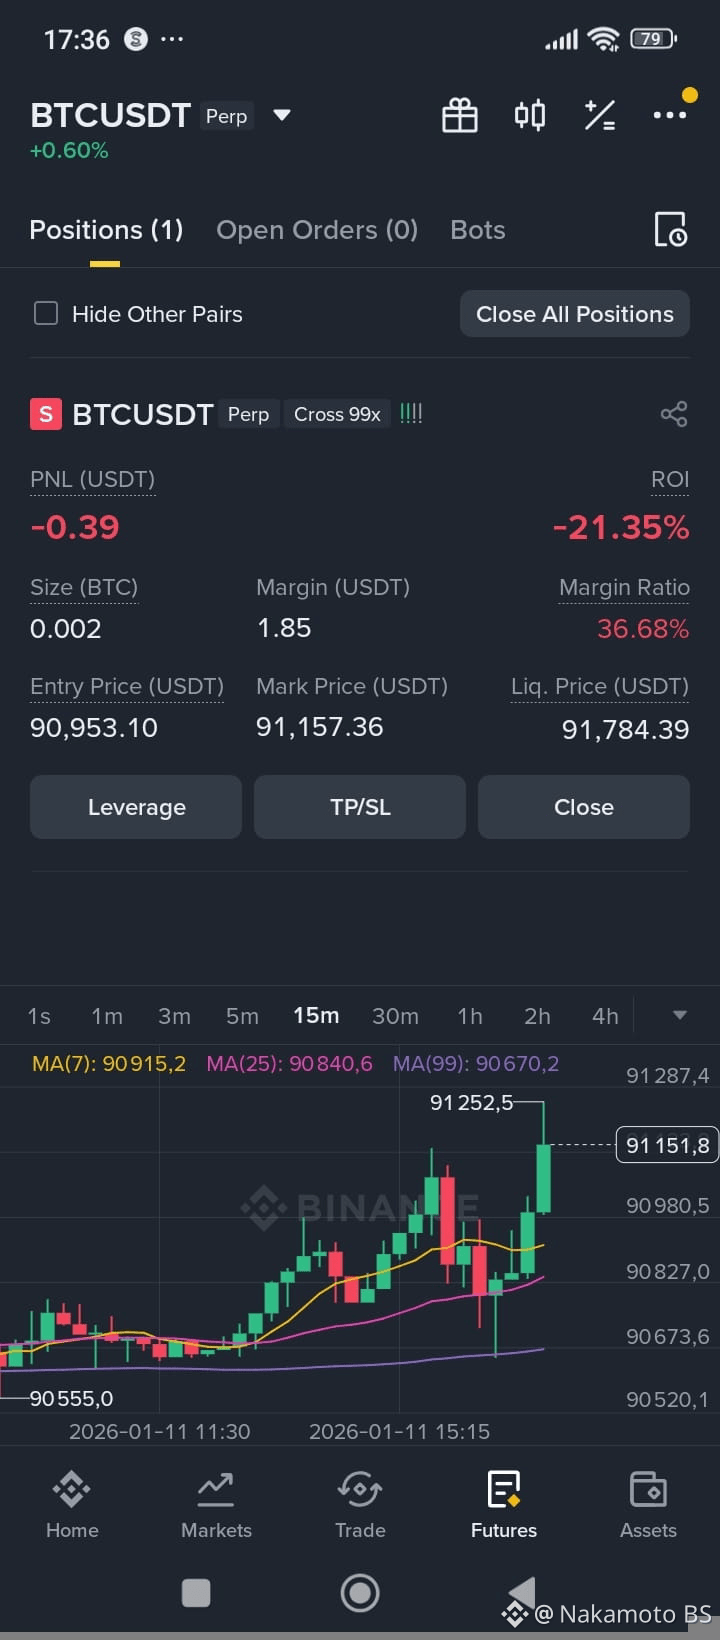This screenshot has height=1640, width=720.
Task: Open the Assets wallet tab
Action: point(648,1504)
